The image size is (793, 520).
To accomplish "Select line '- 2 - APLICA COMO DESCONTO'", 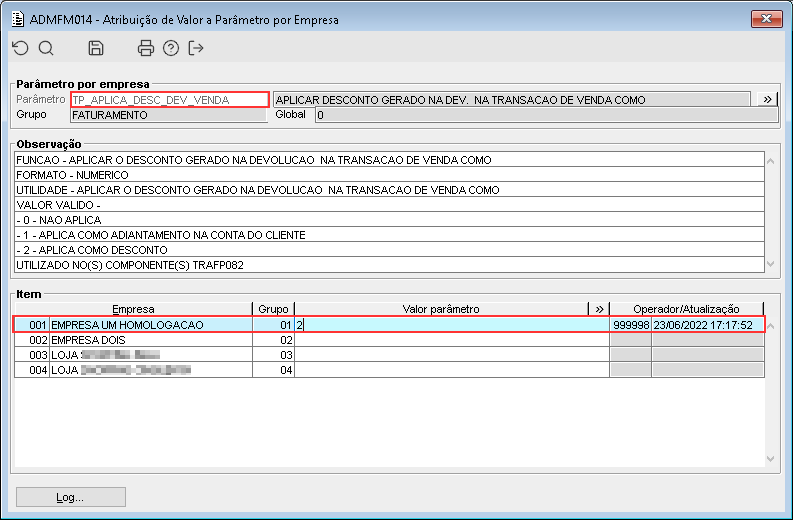I will click(389, 250).
